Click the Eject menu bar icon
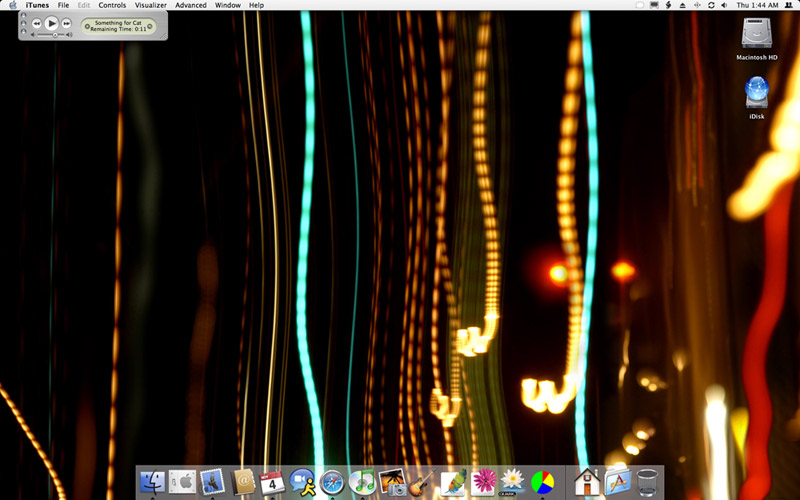 683,5
